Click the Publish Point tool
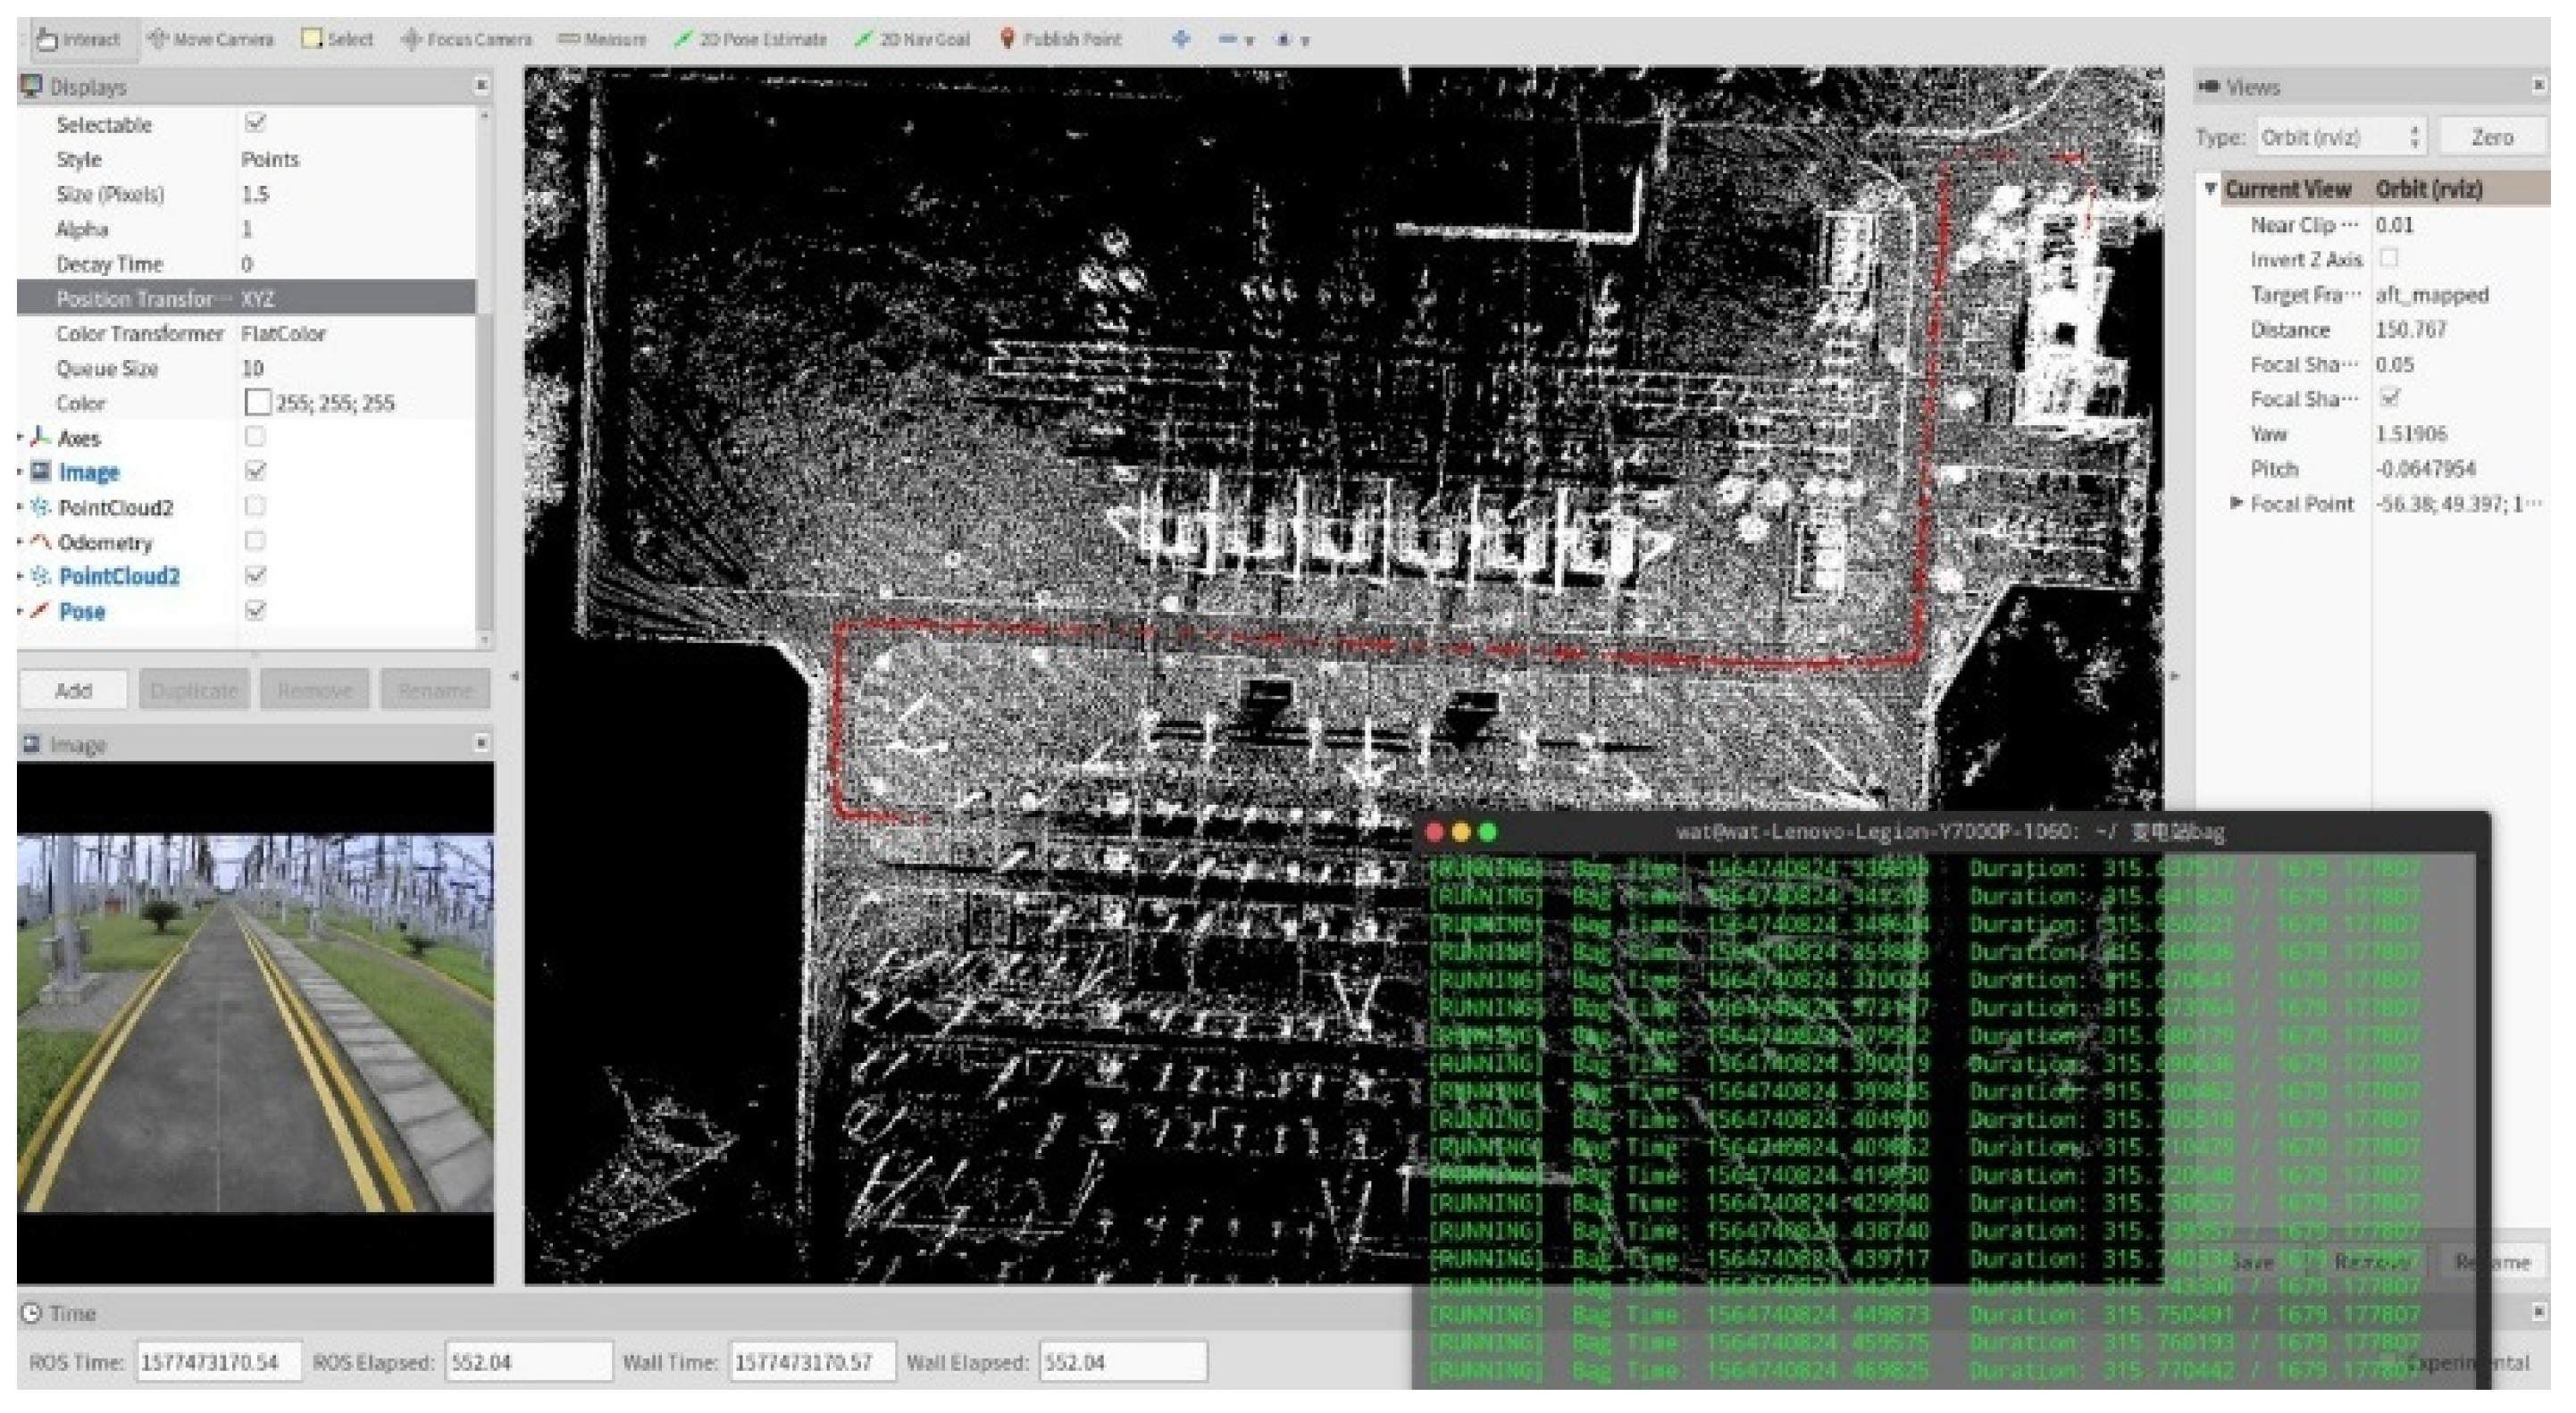 [1061, 39]
